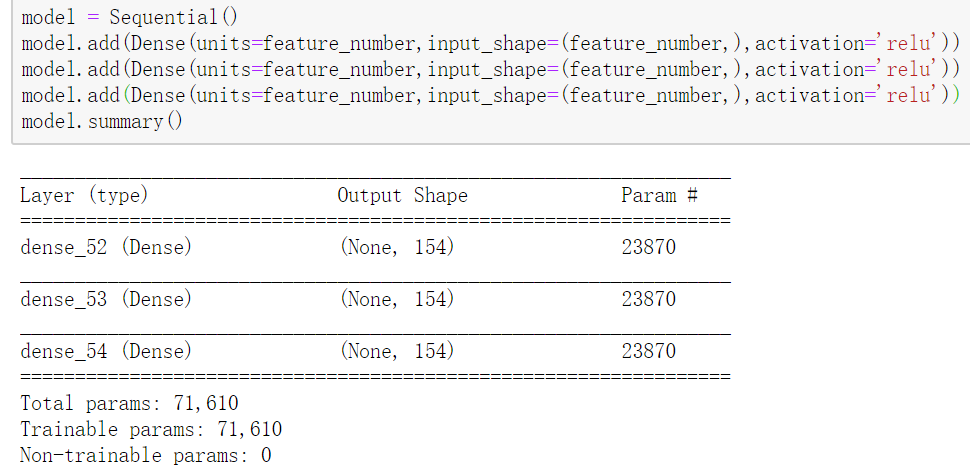Click the output shape of dense_54
This screenshot has height=472, width=970.
point(397,351)
